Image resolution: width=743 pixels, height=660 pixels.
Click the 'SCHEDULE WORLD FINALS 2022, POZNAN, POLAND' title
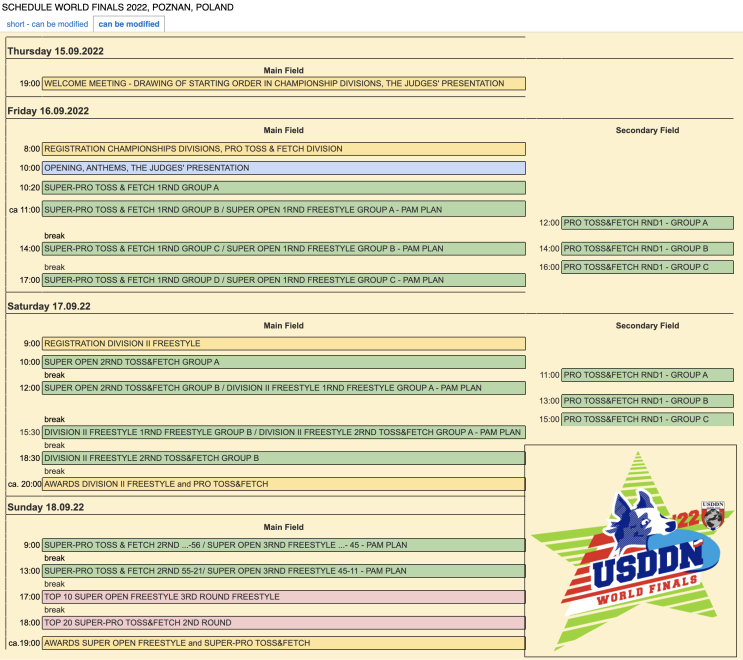118,7
